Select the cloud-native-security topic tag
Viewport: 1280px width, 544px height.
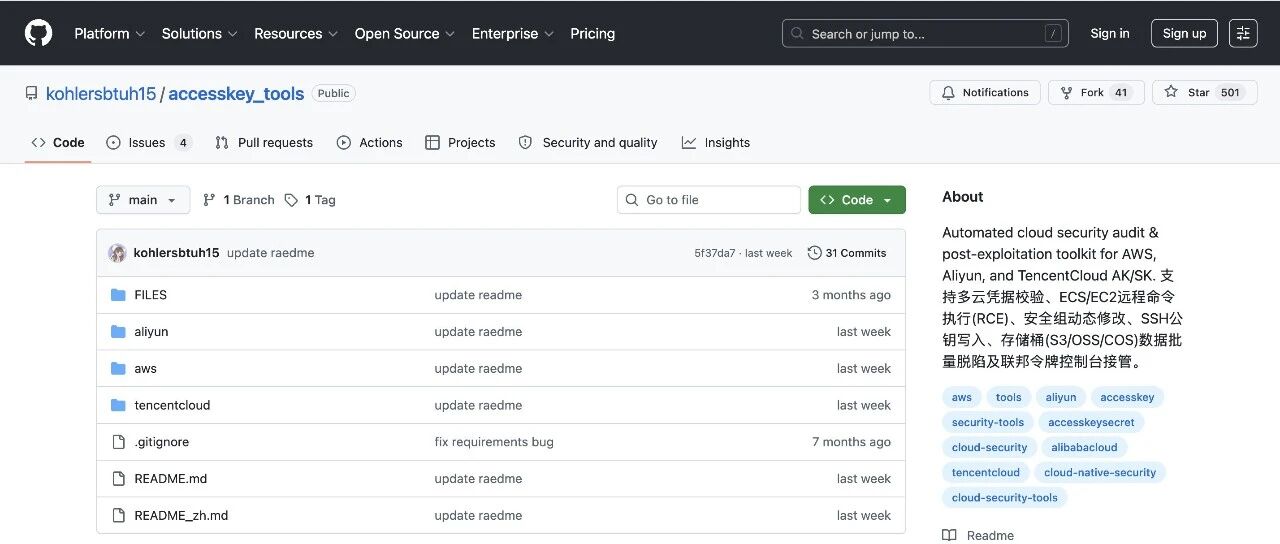coord(1100,472)
